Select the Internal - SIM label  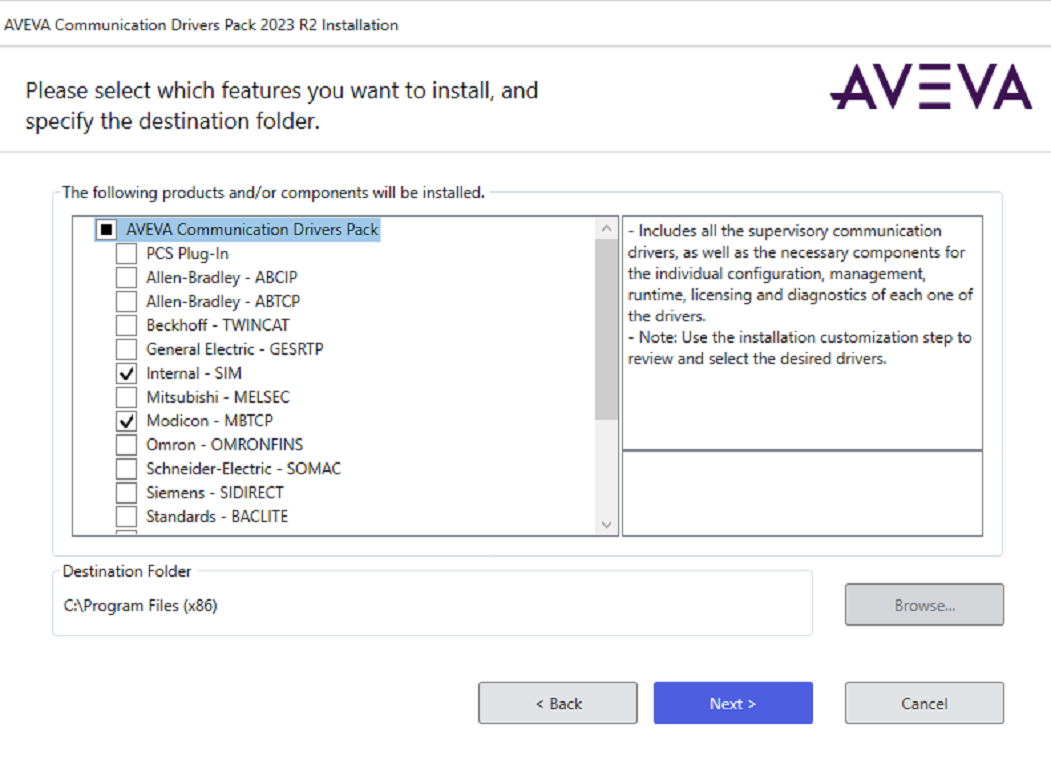point(194,373)
